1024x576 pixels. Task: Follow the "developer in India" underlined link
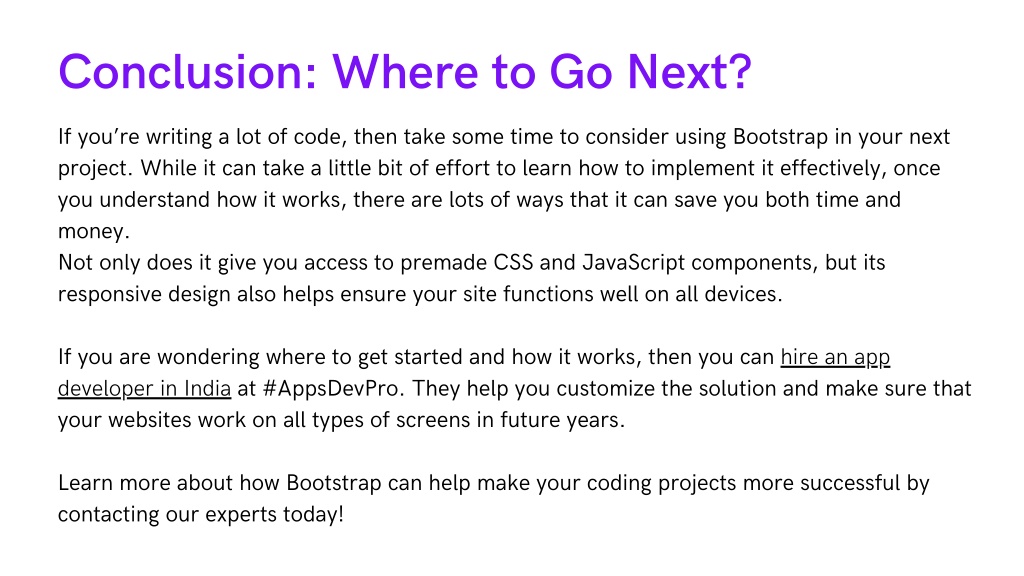click(144, 389)
